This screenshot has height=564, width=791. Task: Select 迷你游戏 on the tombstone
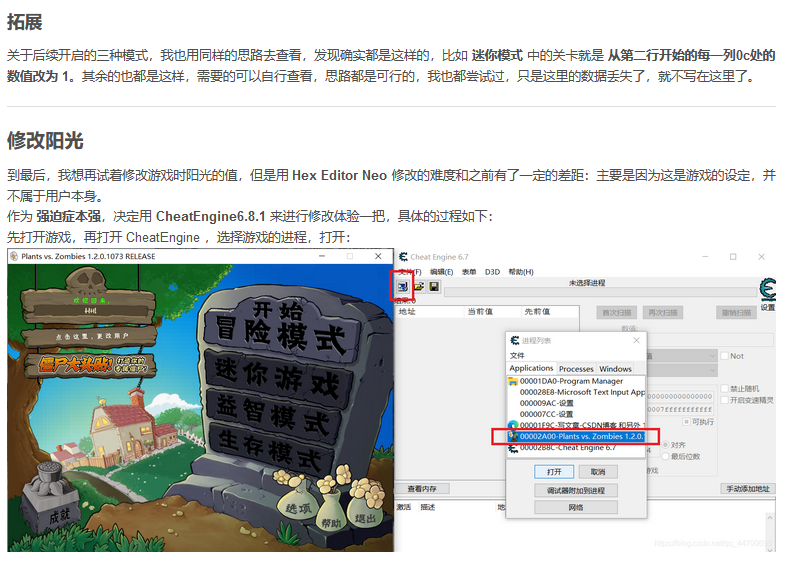coord(276,377)
